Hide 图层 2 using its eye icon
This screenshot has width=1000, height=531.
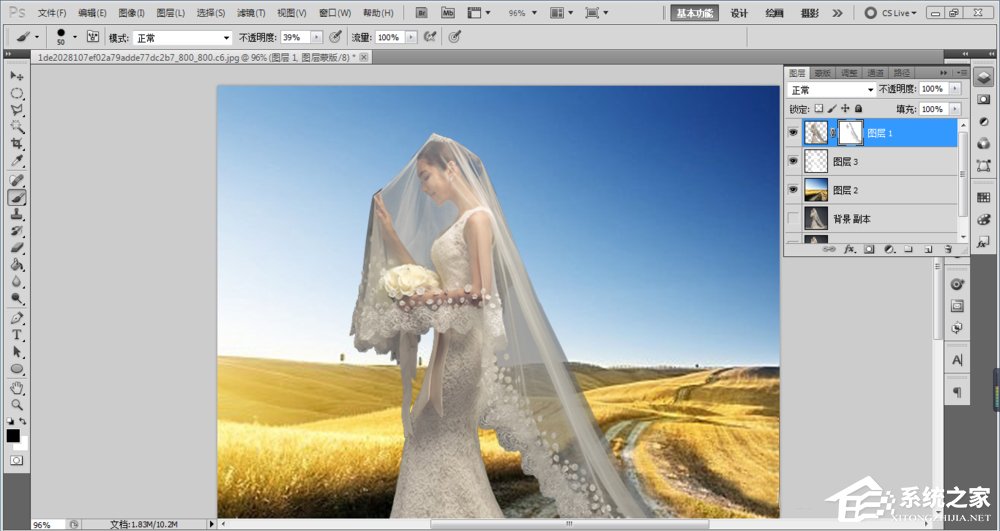click(794, 190)
